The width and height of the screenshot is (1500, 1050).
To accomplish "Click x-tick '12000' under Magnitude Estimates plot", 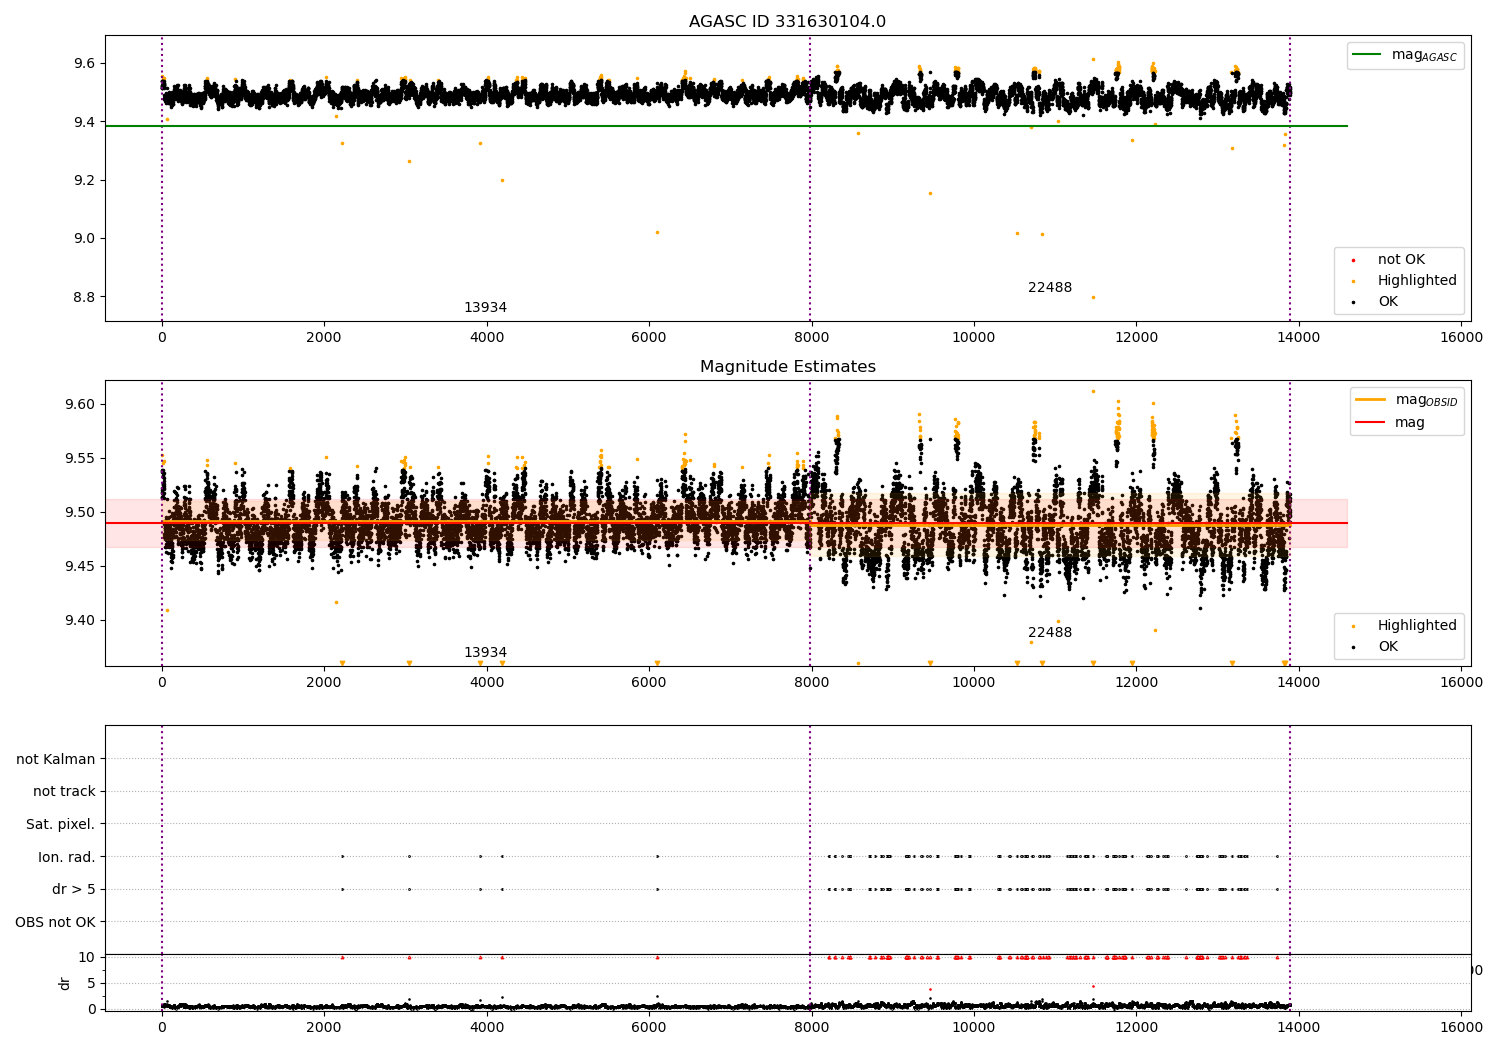I will click(x=1136, y=683).
